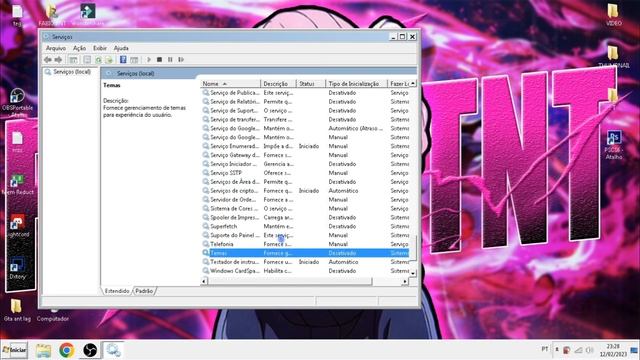This screenshot has width=640, height=360.
Task: Start the service with the play icon
Action: click(x=149, y=60)
